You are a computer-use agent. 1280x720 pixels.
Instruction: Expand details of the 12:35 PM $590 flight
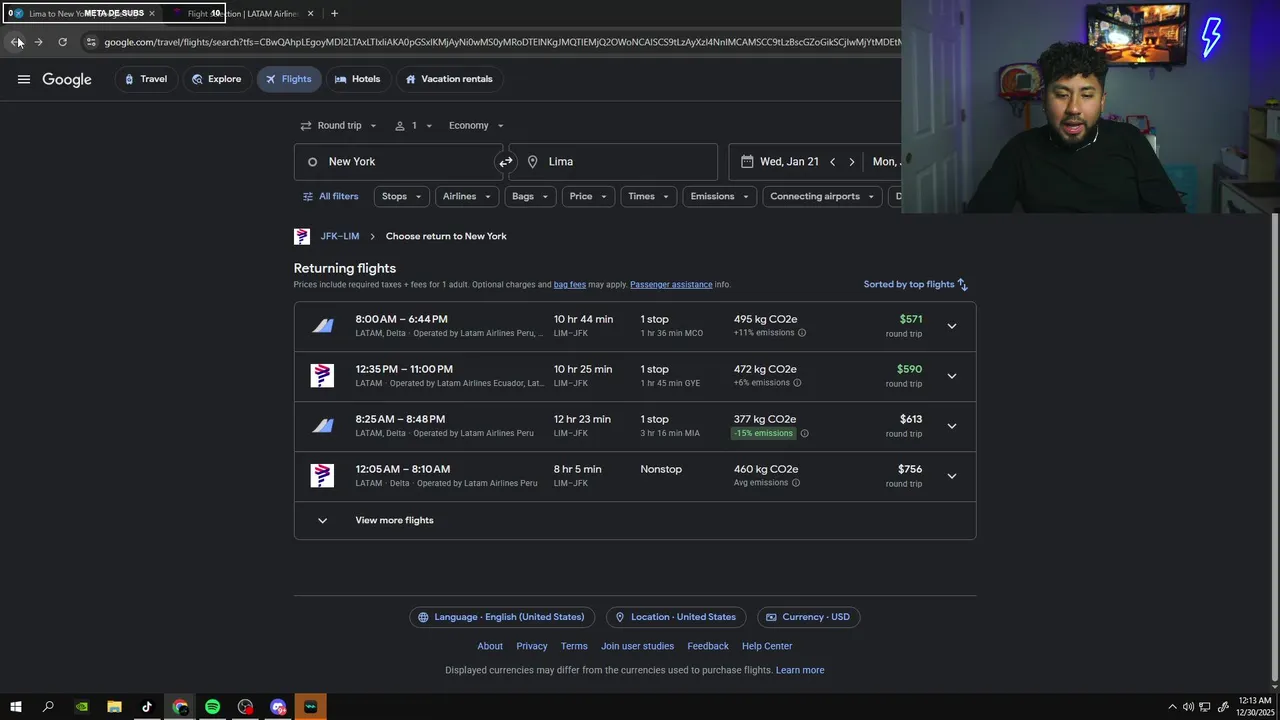952,376
